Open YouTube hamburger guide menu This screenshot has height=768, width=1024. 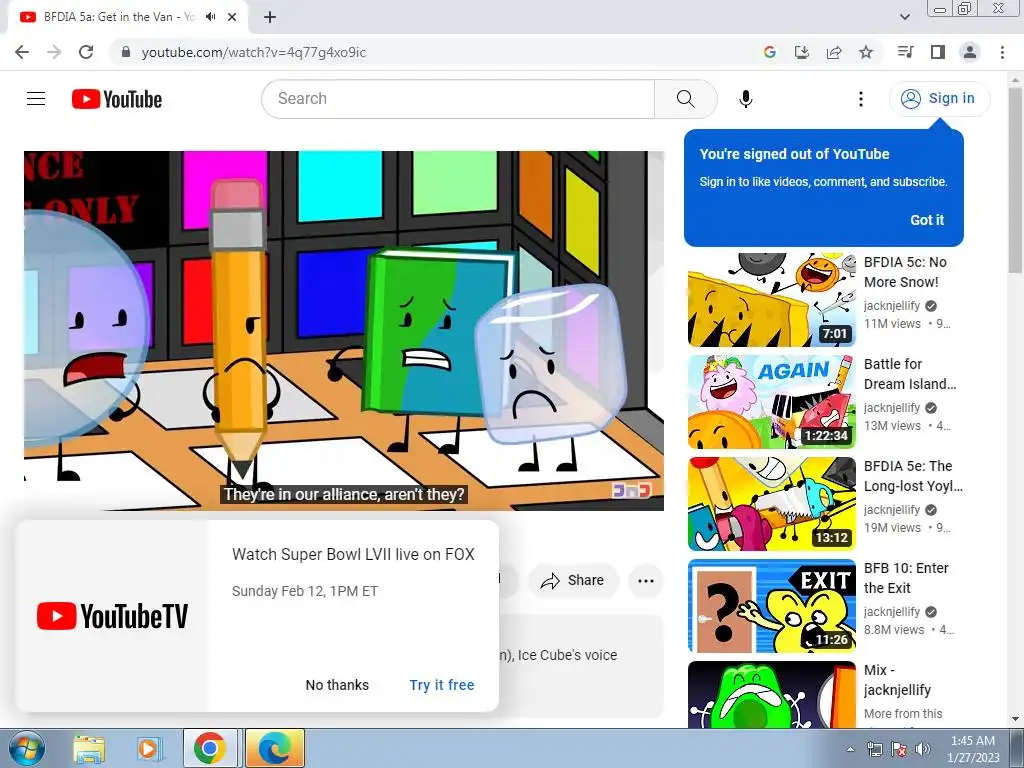[x=36, y=99]
